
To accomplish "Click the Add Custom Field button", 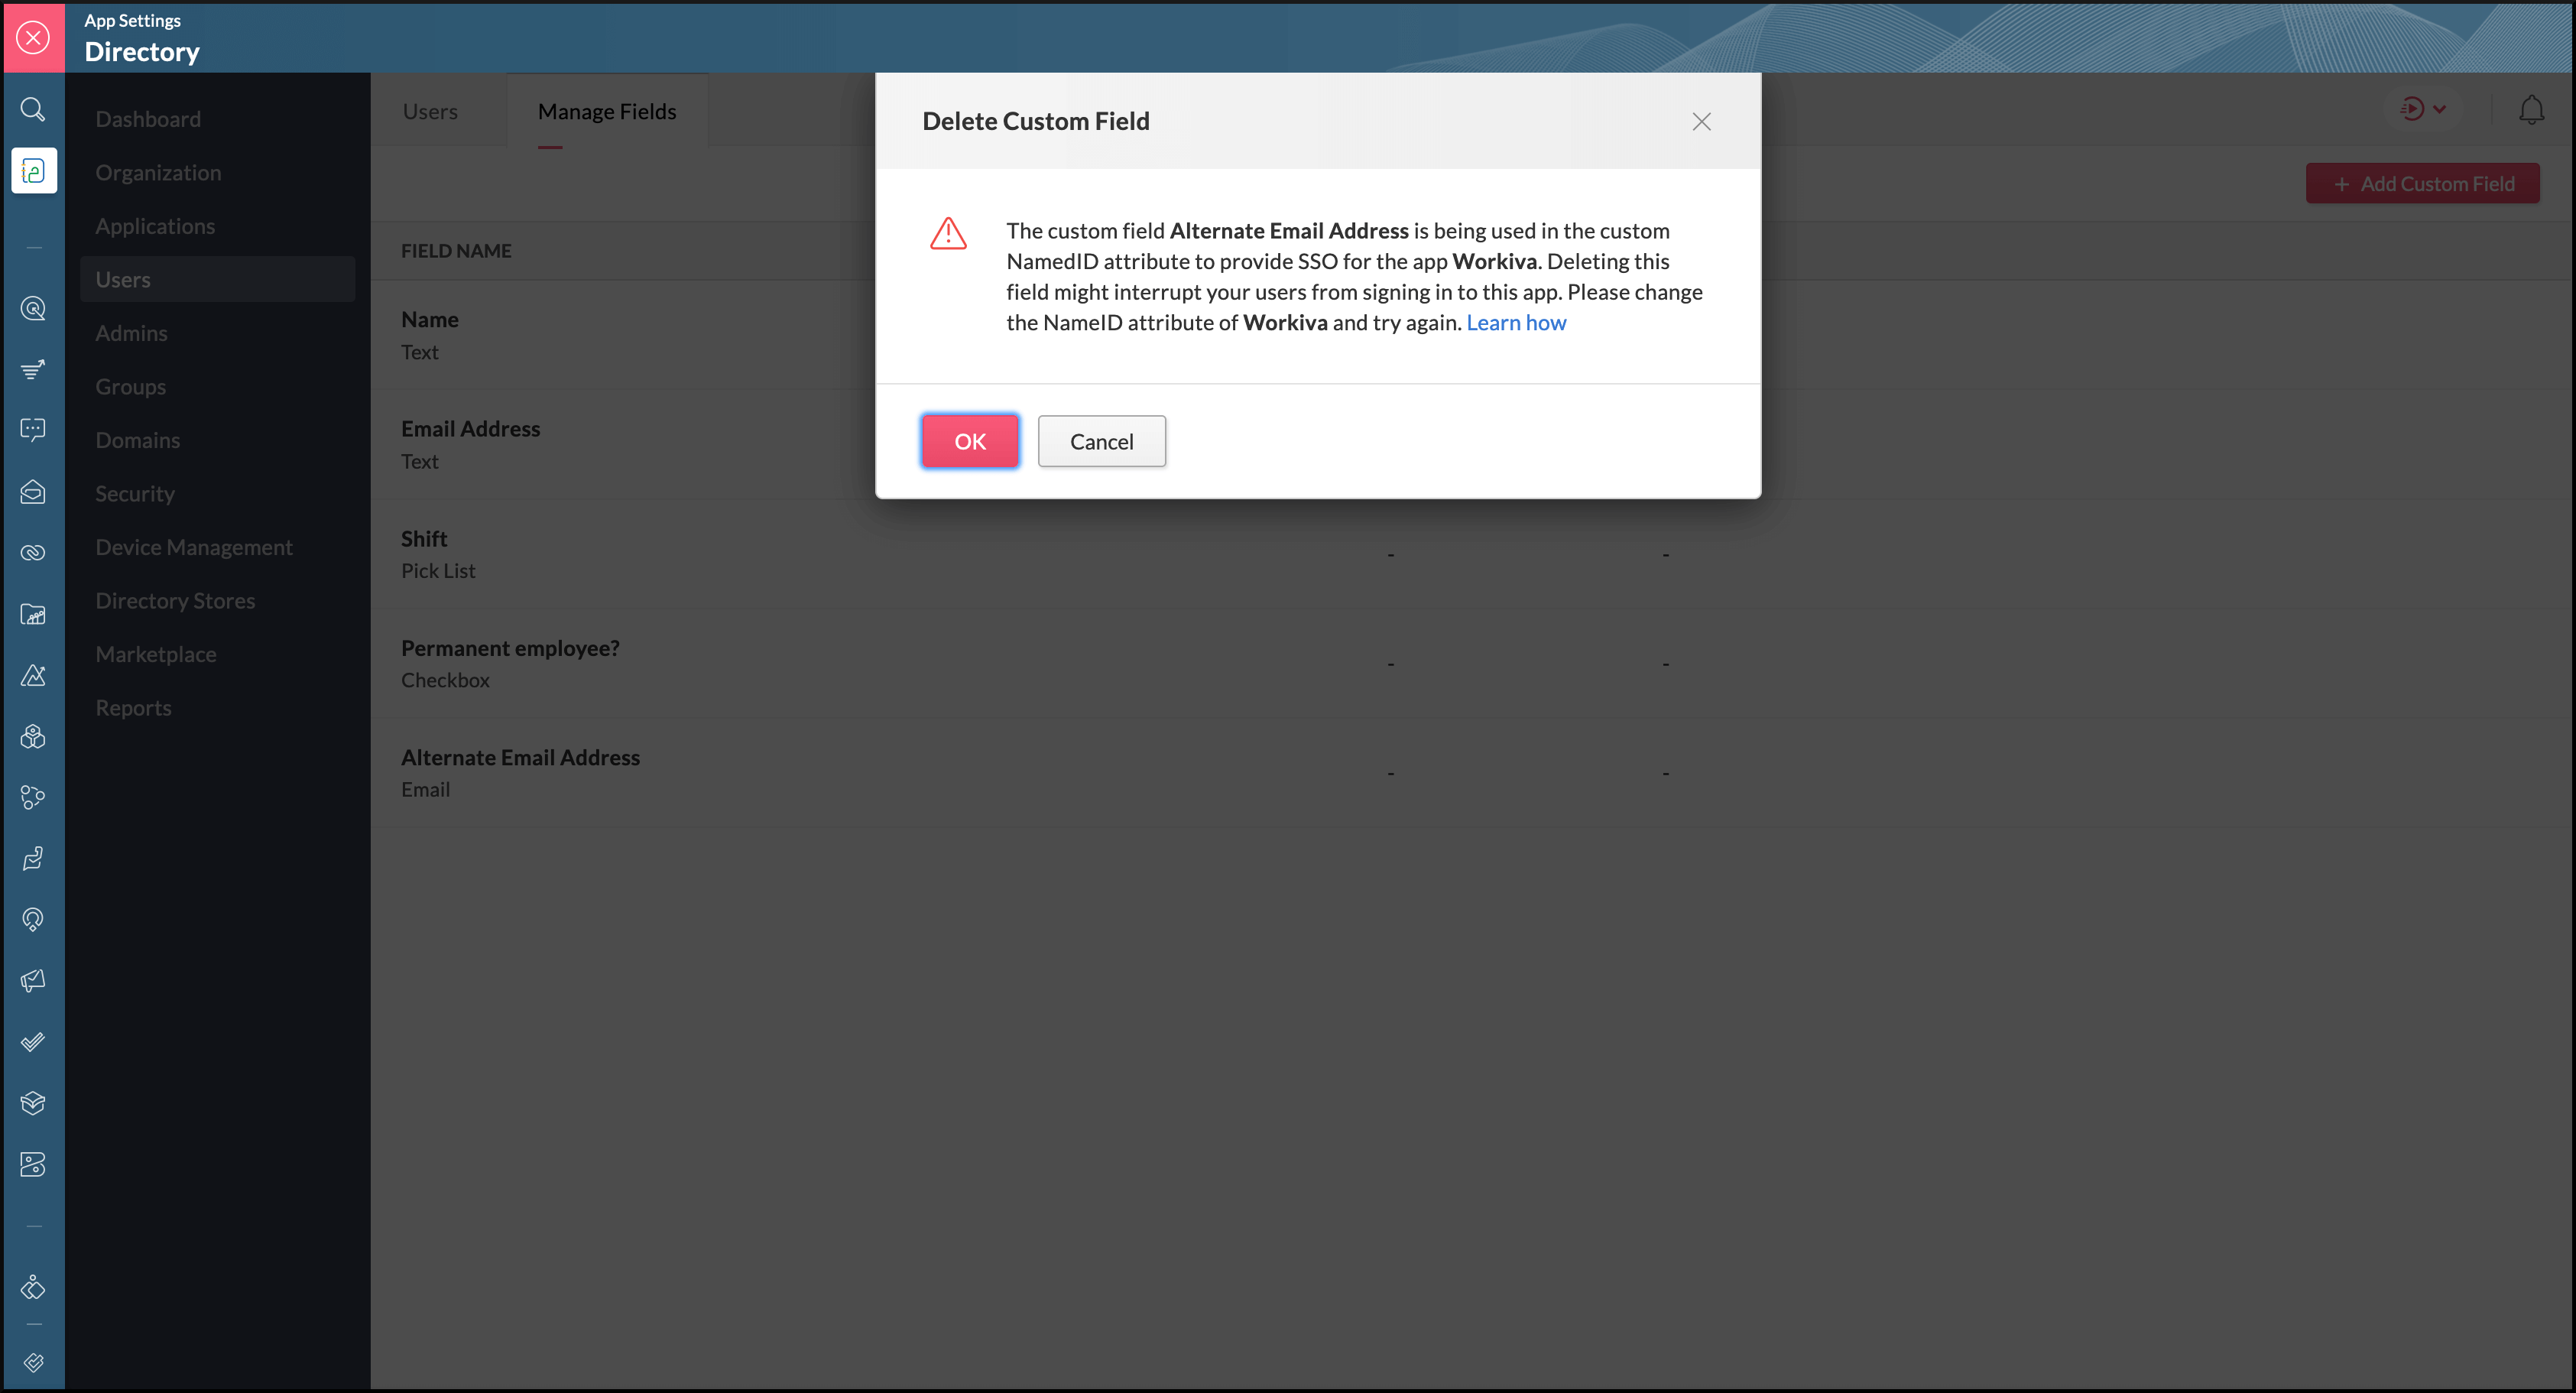I will click(2422, 184).
